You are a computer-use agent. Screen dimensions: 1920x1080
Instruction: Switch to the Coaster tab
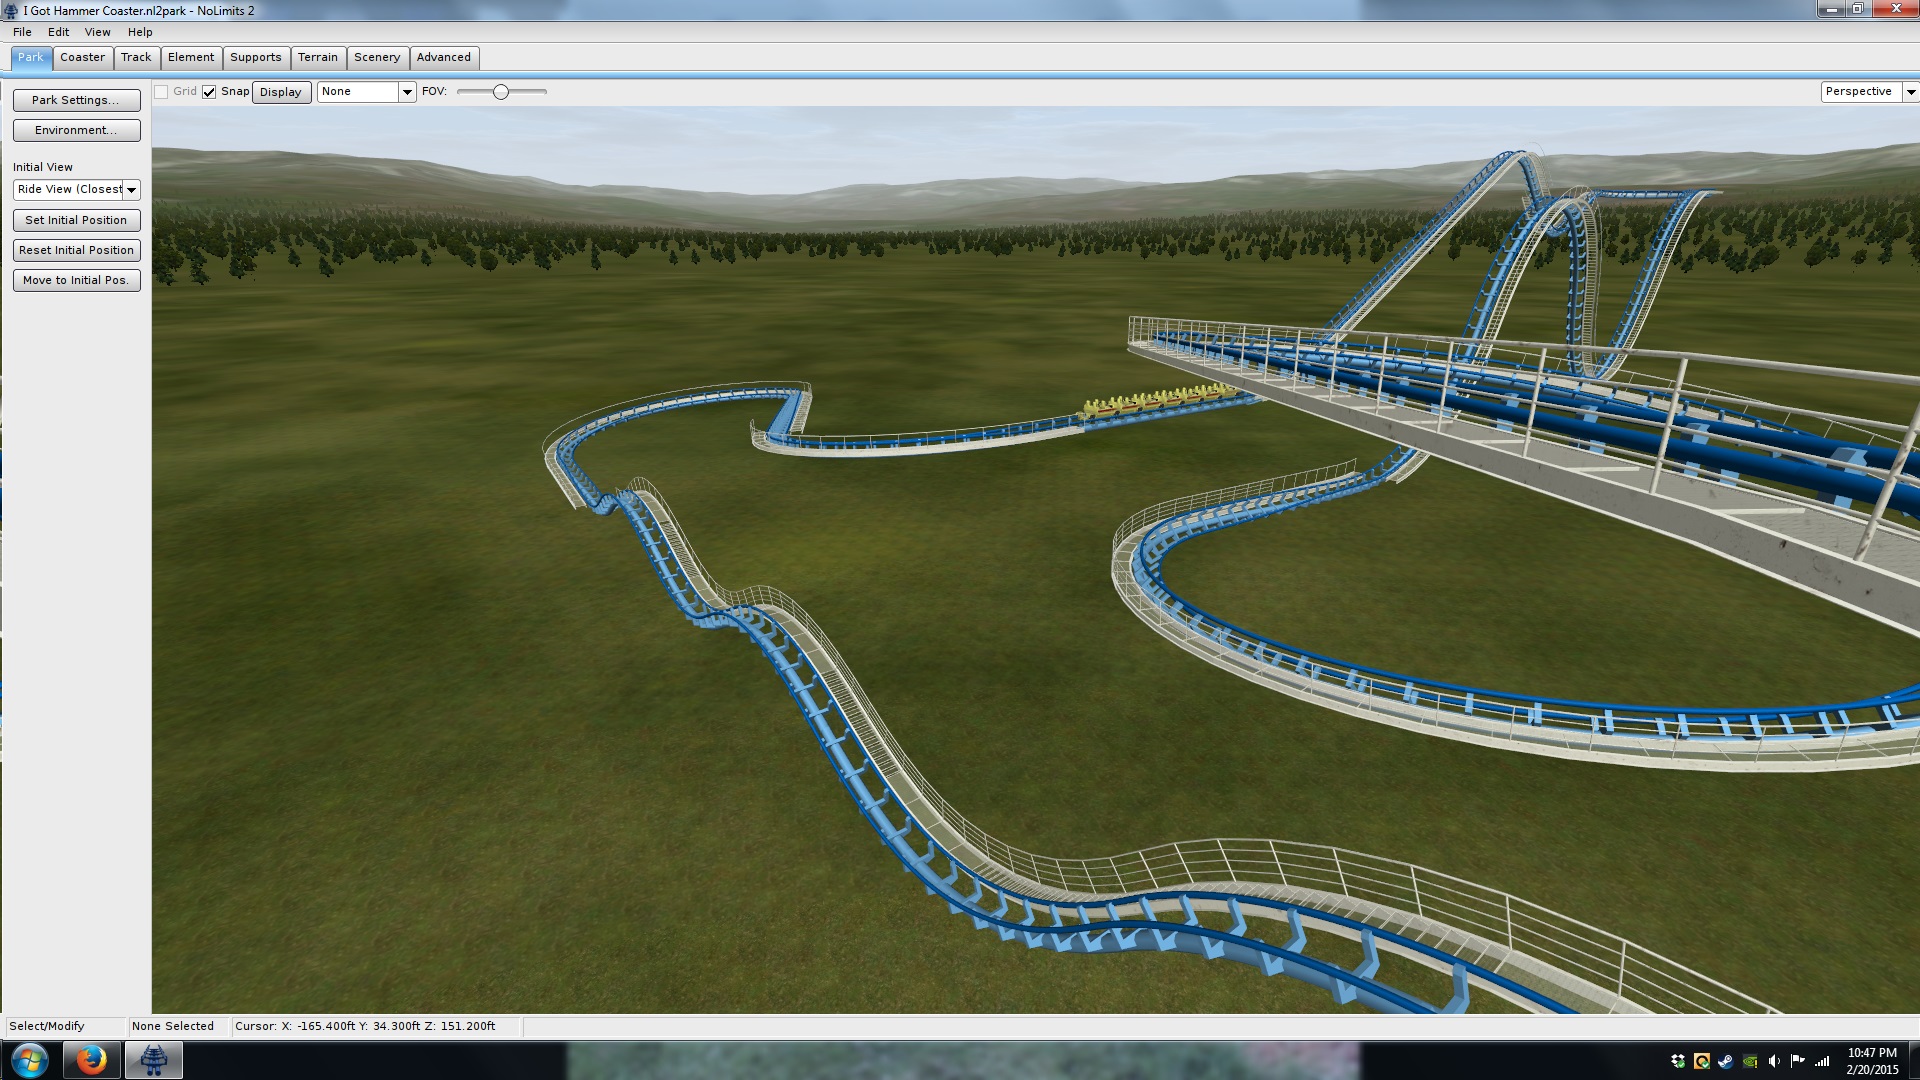click(82, 57)
